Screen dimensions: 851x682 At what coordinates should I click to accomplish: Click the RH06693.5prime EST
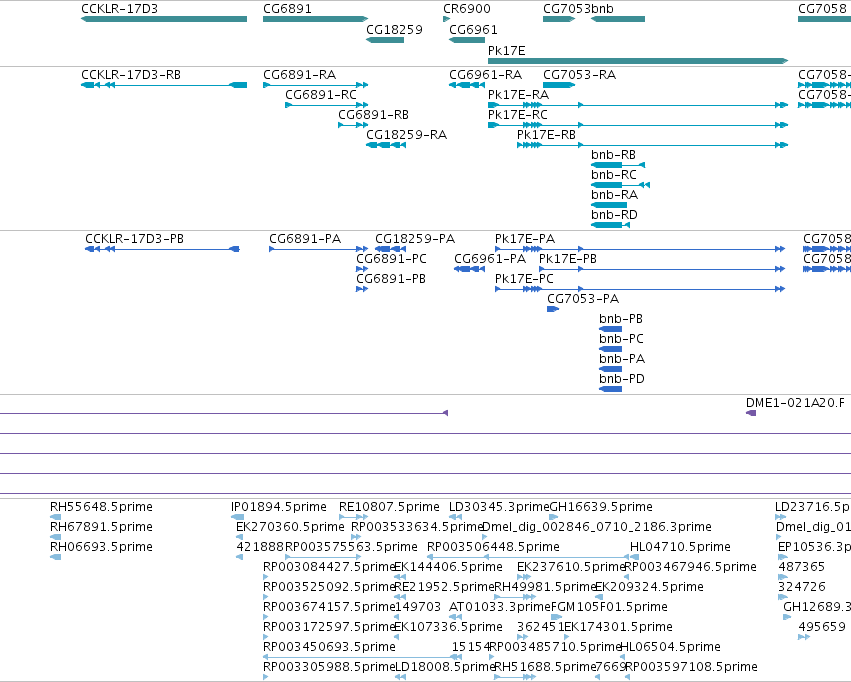[x=55, y=557]
